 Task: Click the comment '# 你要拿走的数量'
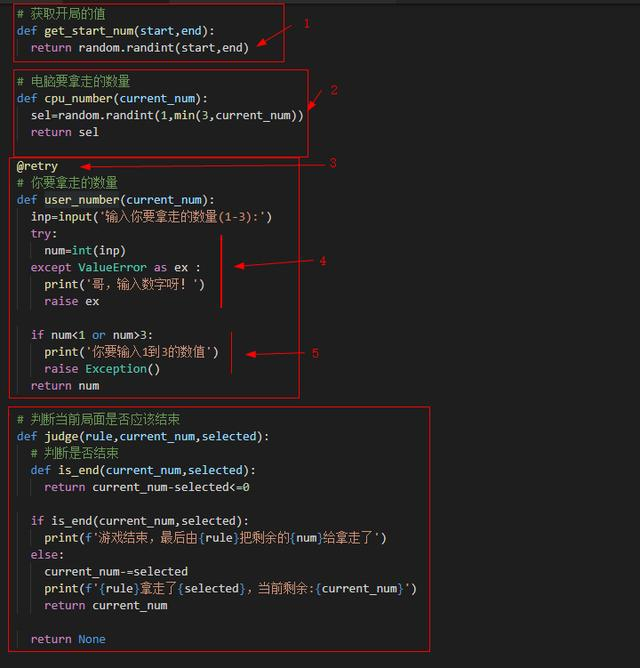pos(67,183)
